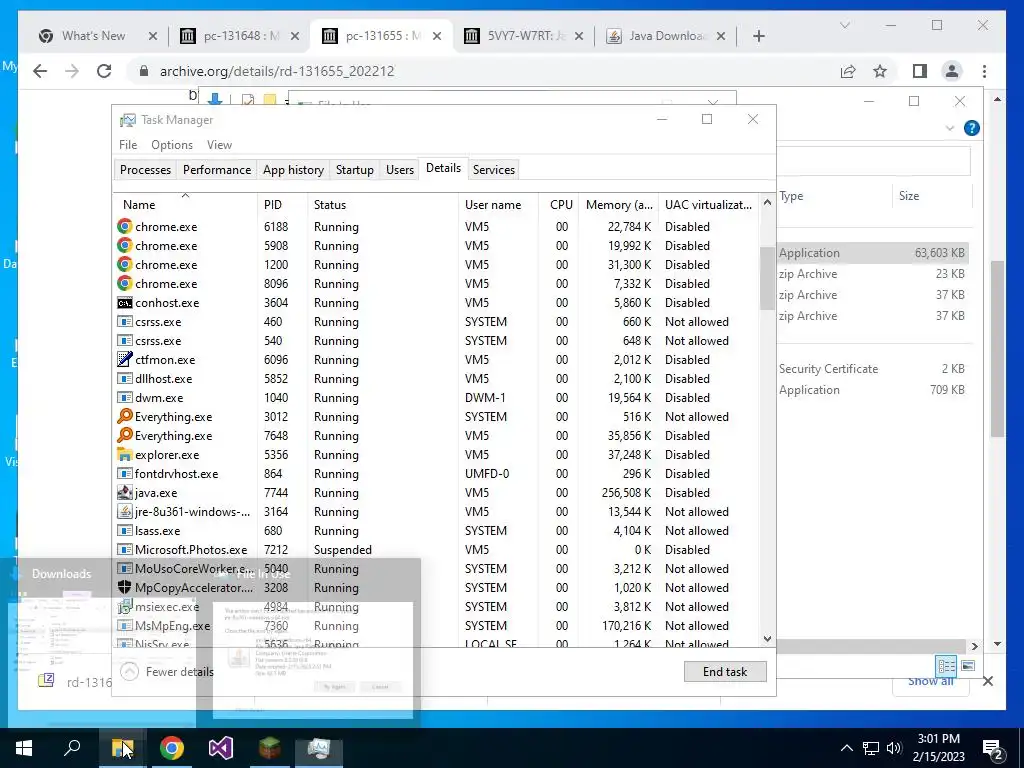Screen dimensions: 1024x768
Task: Open Visual Studio from taskbar
Action: click(221, 748)
